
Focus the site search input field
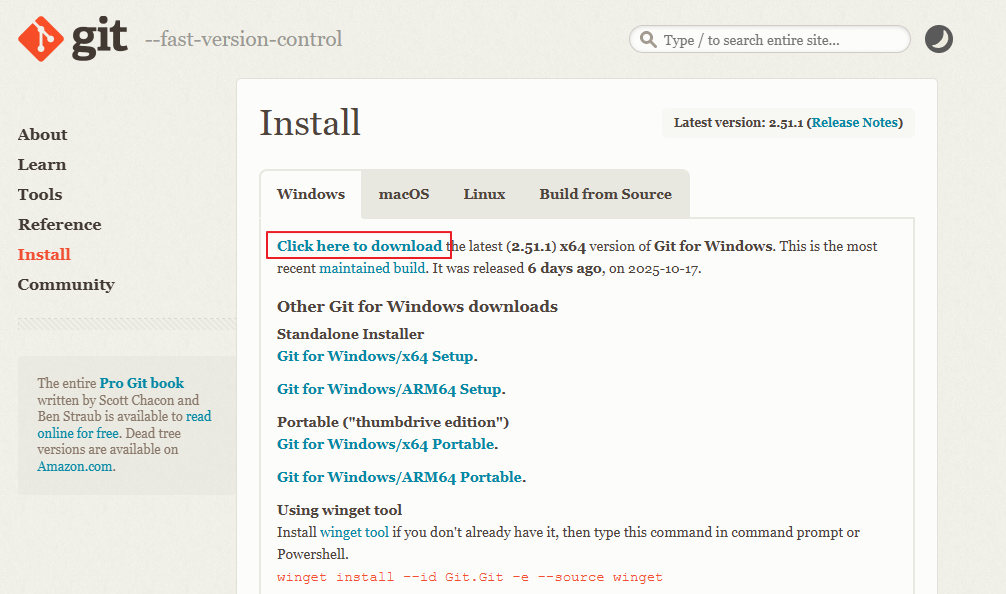[770, 40]
